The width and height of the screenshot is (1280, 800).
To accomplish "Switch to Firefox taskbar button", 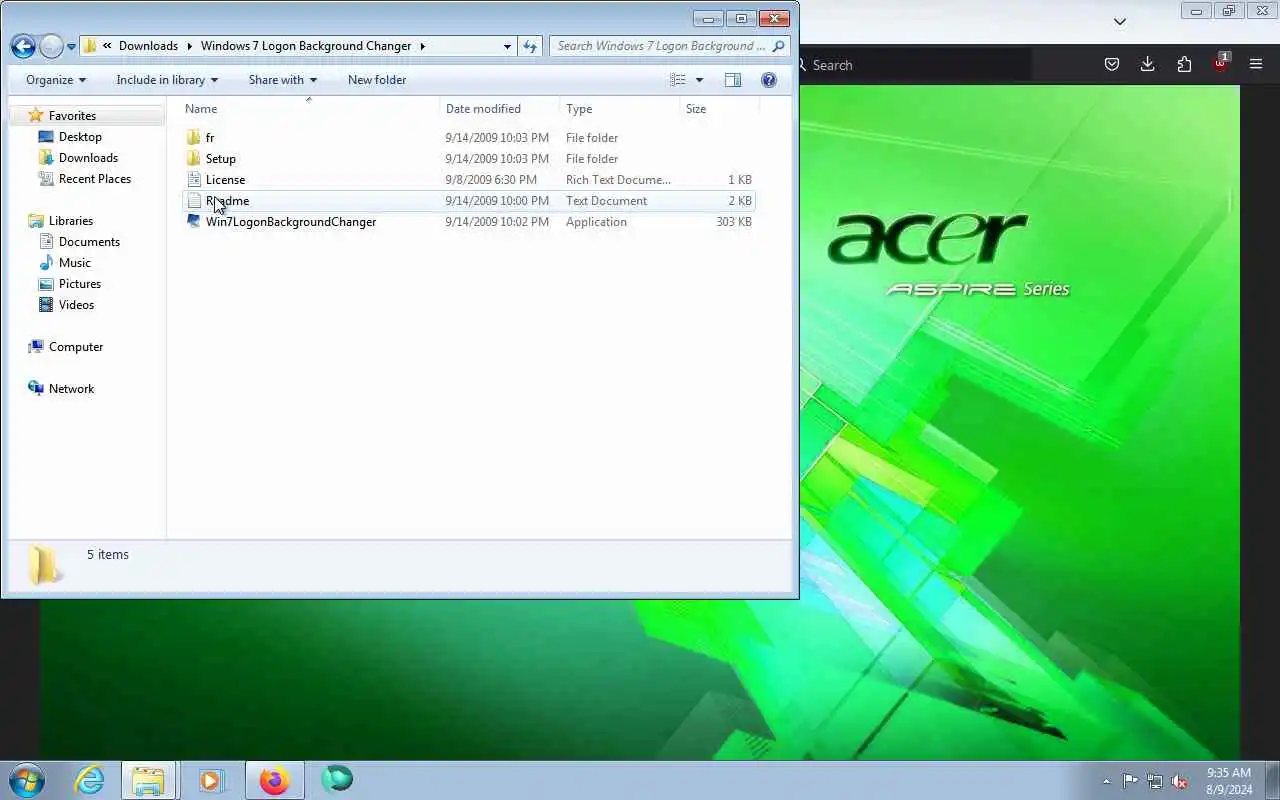I will [274, 780].
